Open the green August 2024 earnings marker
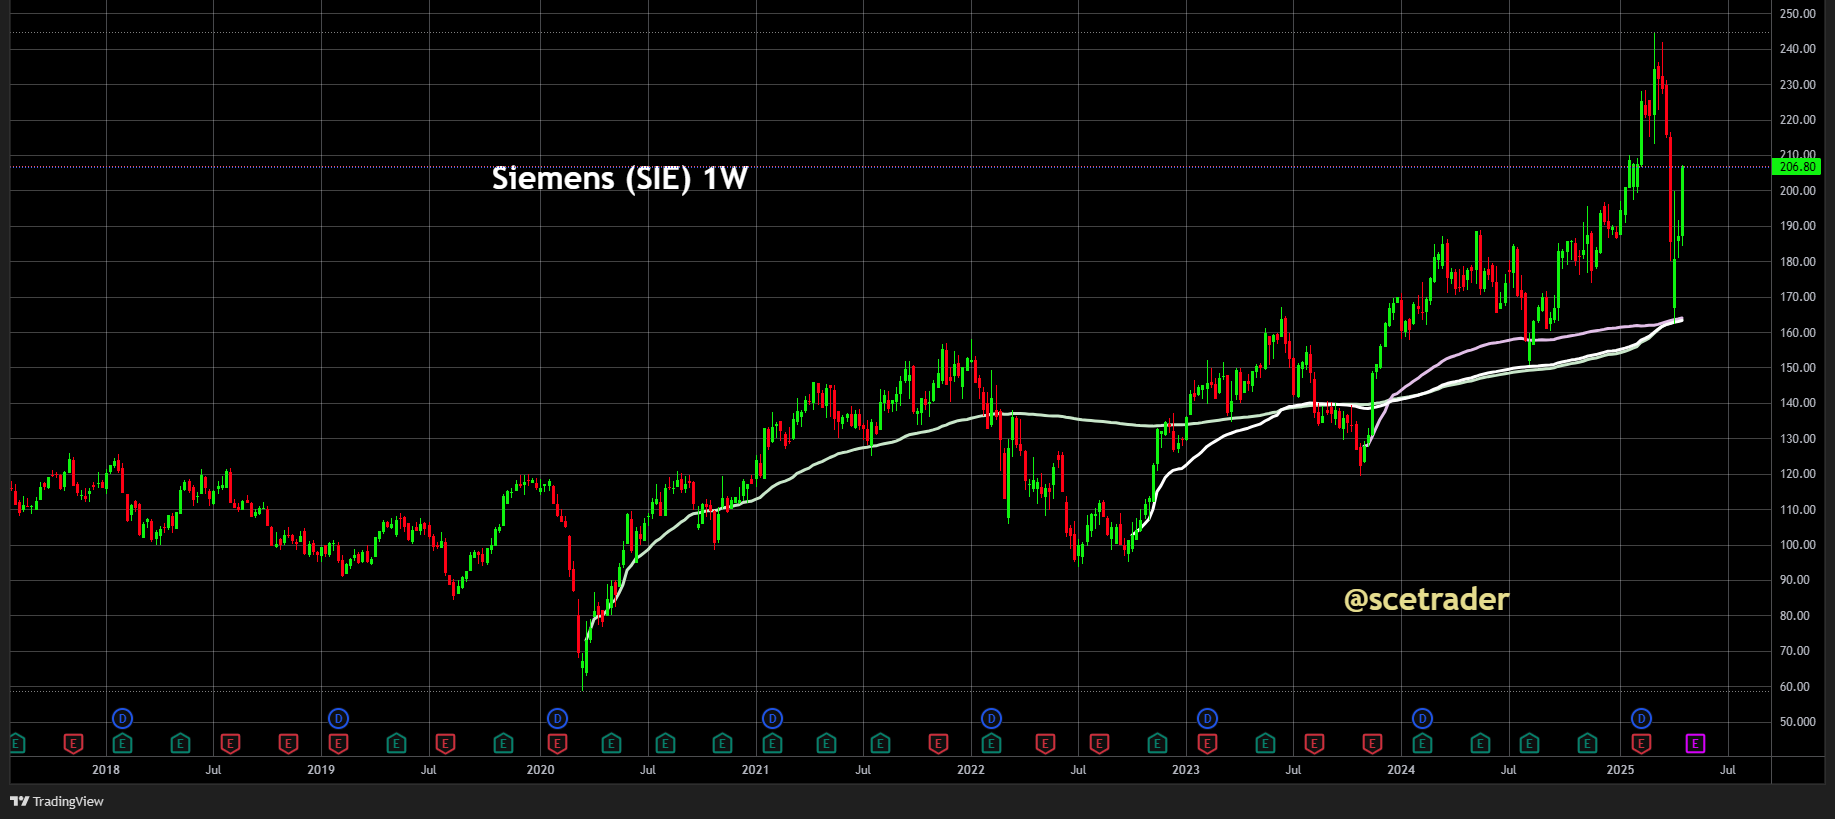 tap(1529, 743)
